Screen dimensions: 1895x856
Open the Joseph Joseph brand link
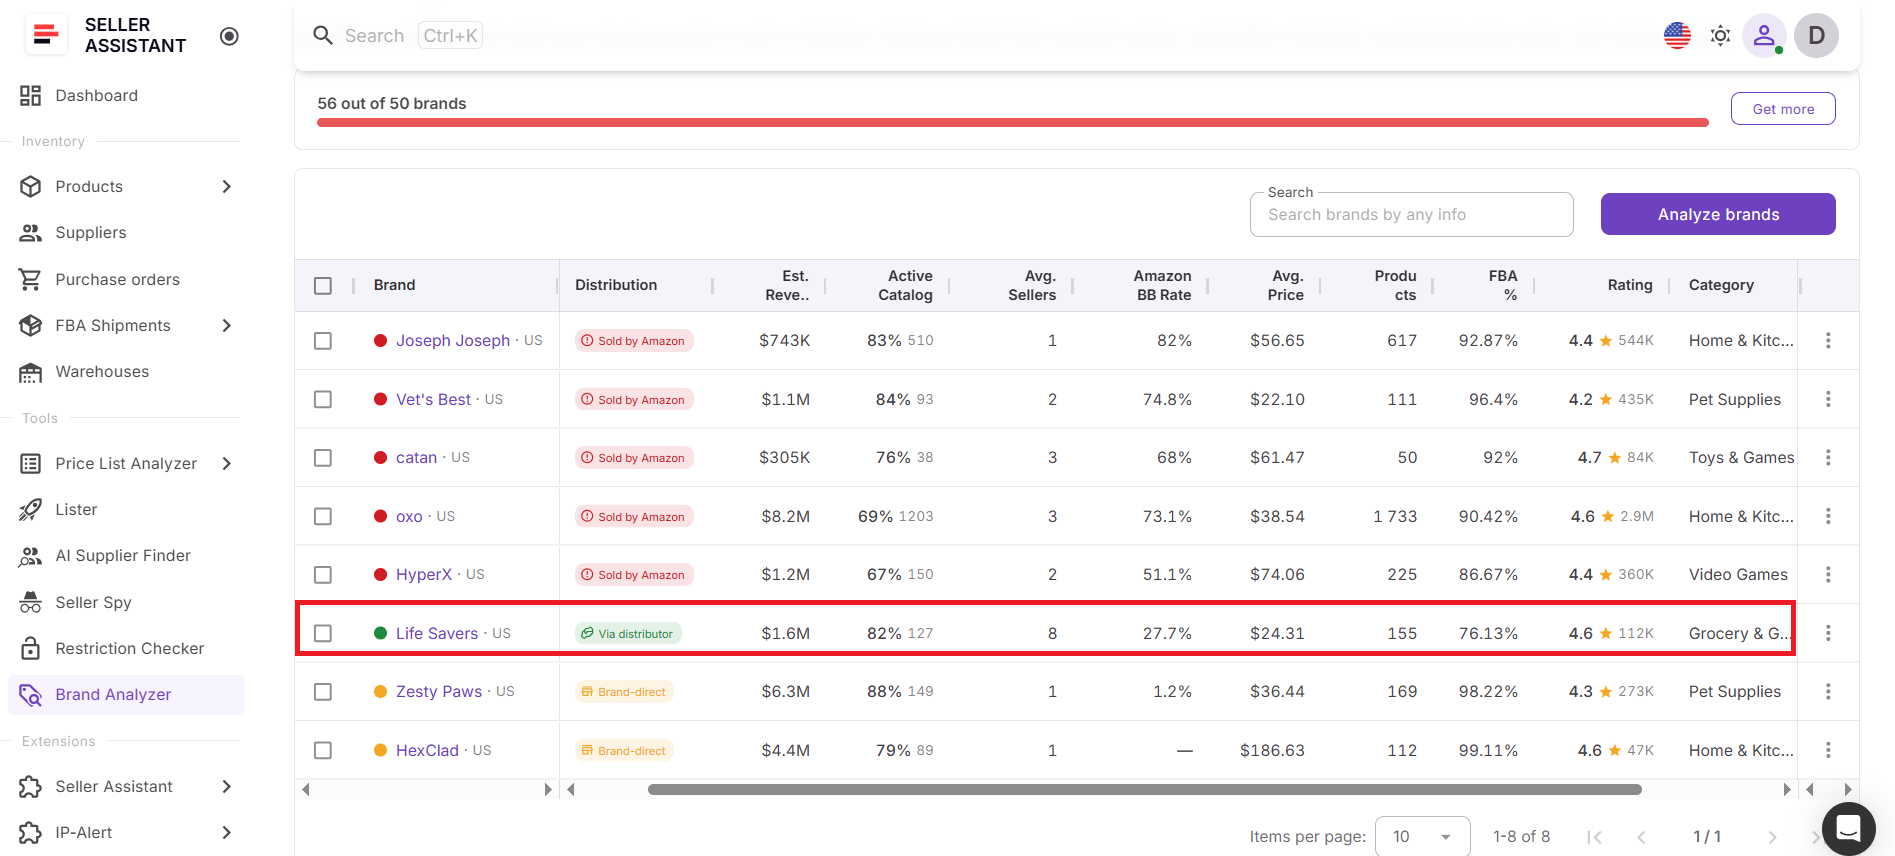[453, 341]
